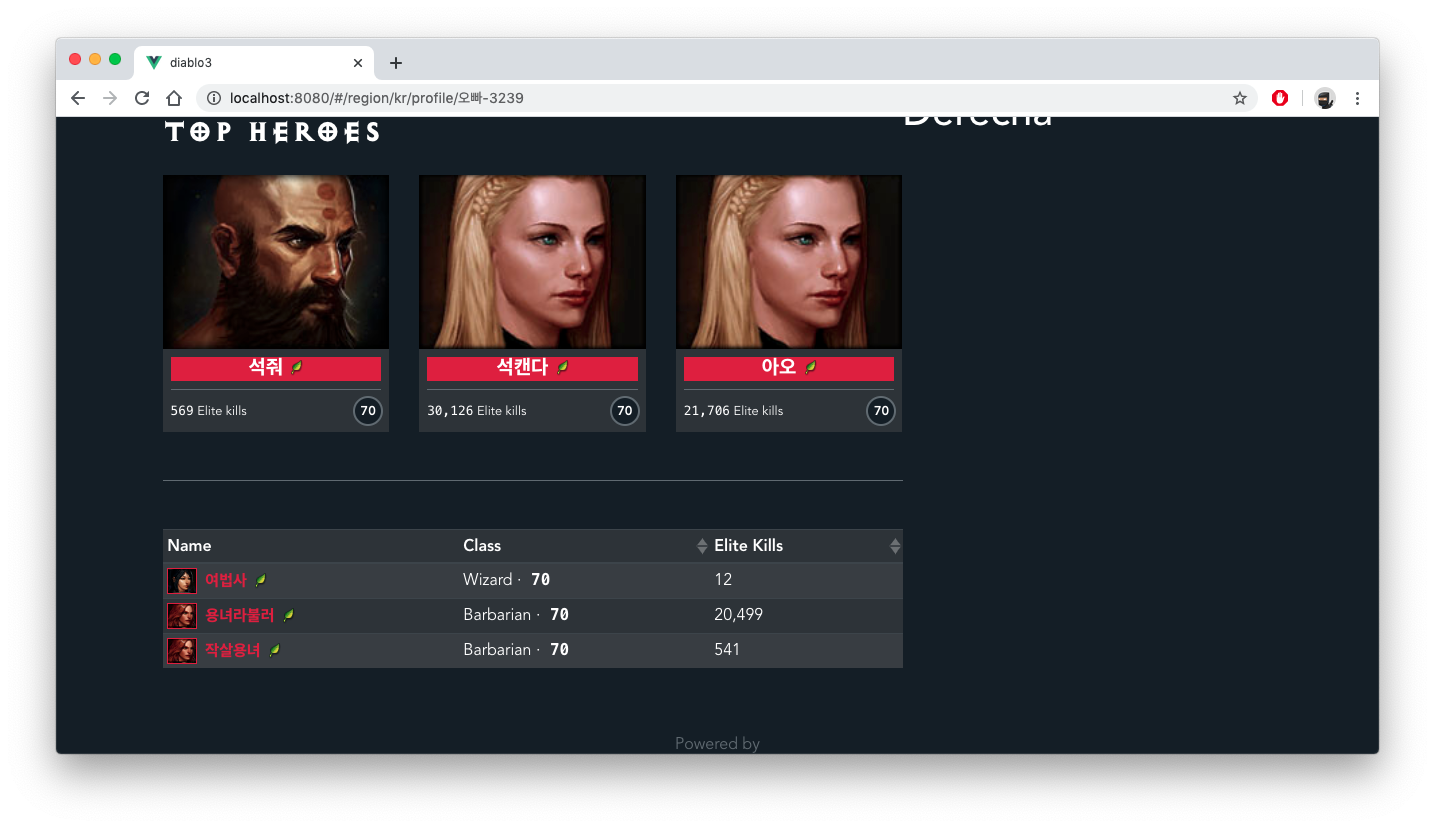Open the 아오 hero portrait
Viewport: 1435px width, 828px height.
tap(789, 262)
